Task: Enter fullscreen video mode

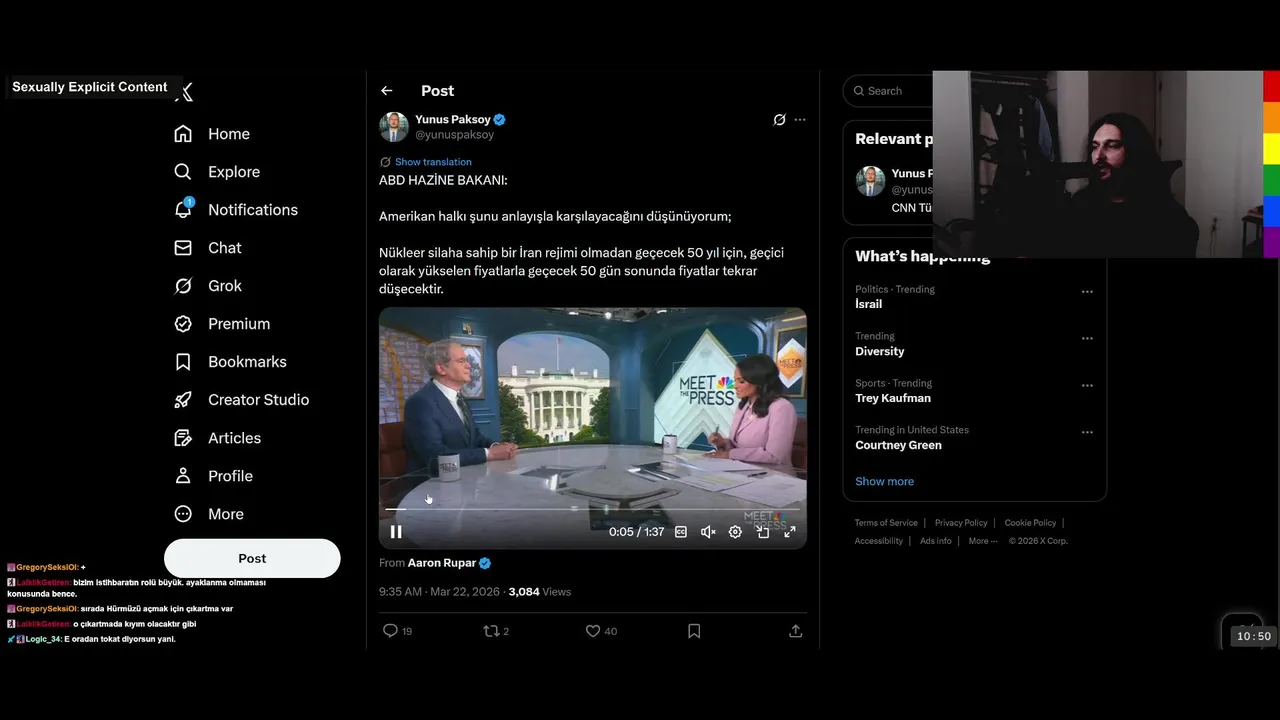Action: pyautogui.click(x=790, y=532)
